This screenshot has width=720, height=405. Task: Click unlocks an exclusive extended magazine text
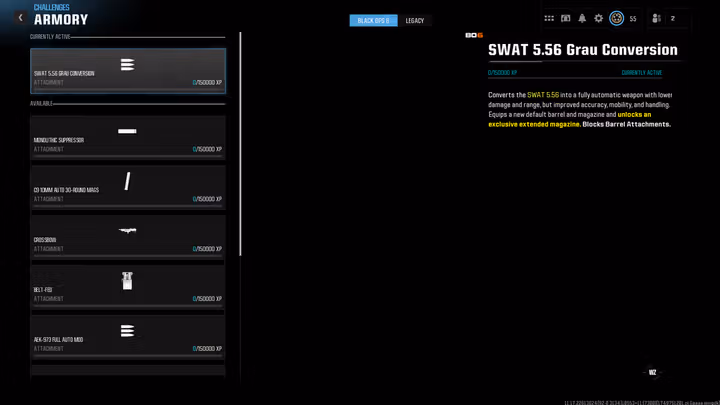point(569,119)
